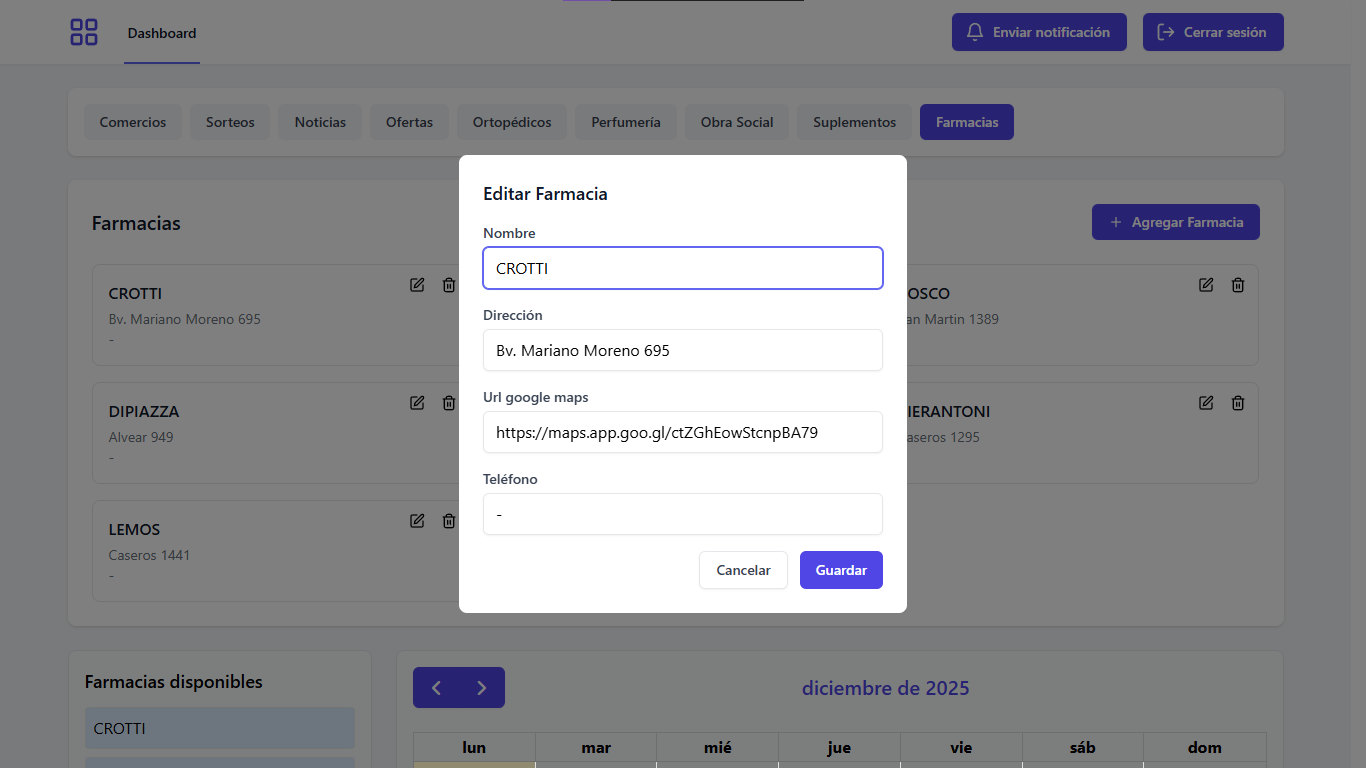The width and height of the screenshot is (1366, 768).
Task: Cancel the Editar Farmacia dialog
Action: coord(743,570)
